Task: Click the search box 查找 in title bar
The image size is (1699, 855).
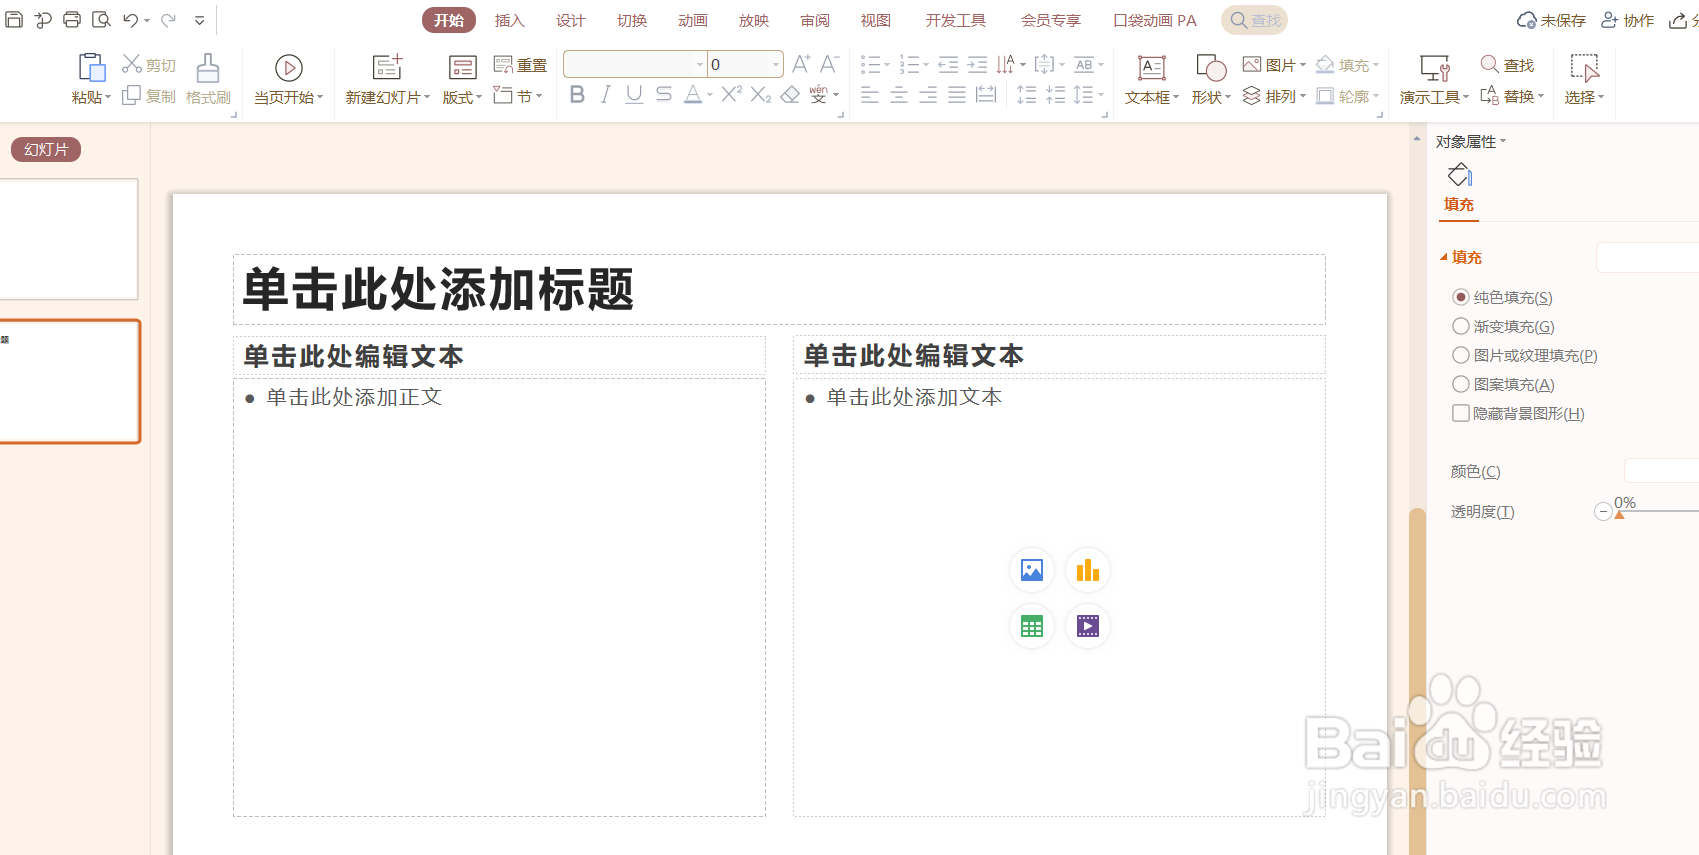Action: [1254, 20]
